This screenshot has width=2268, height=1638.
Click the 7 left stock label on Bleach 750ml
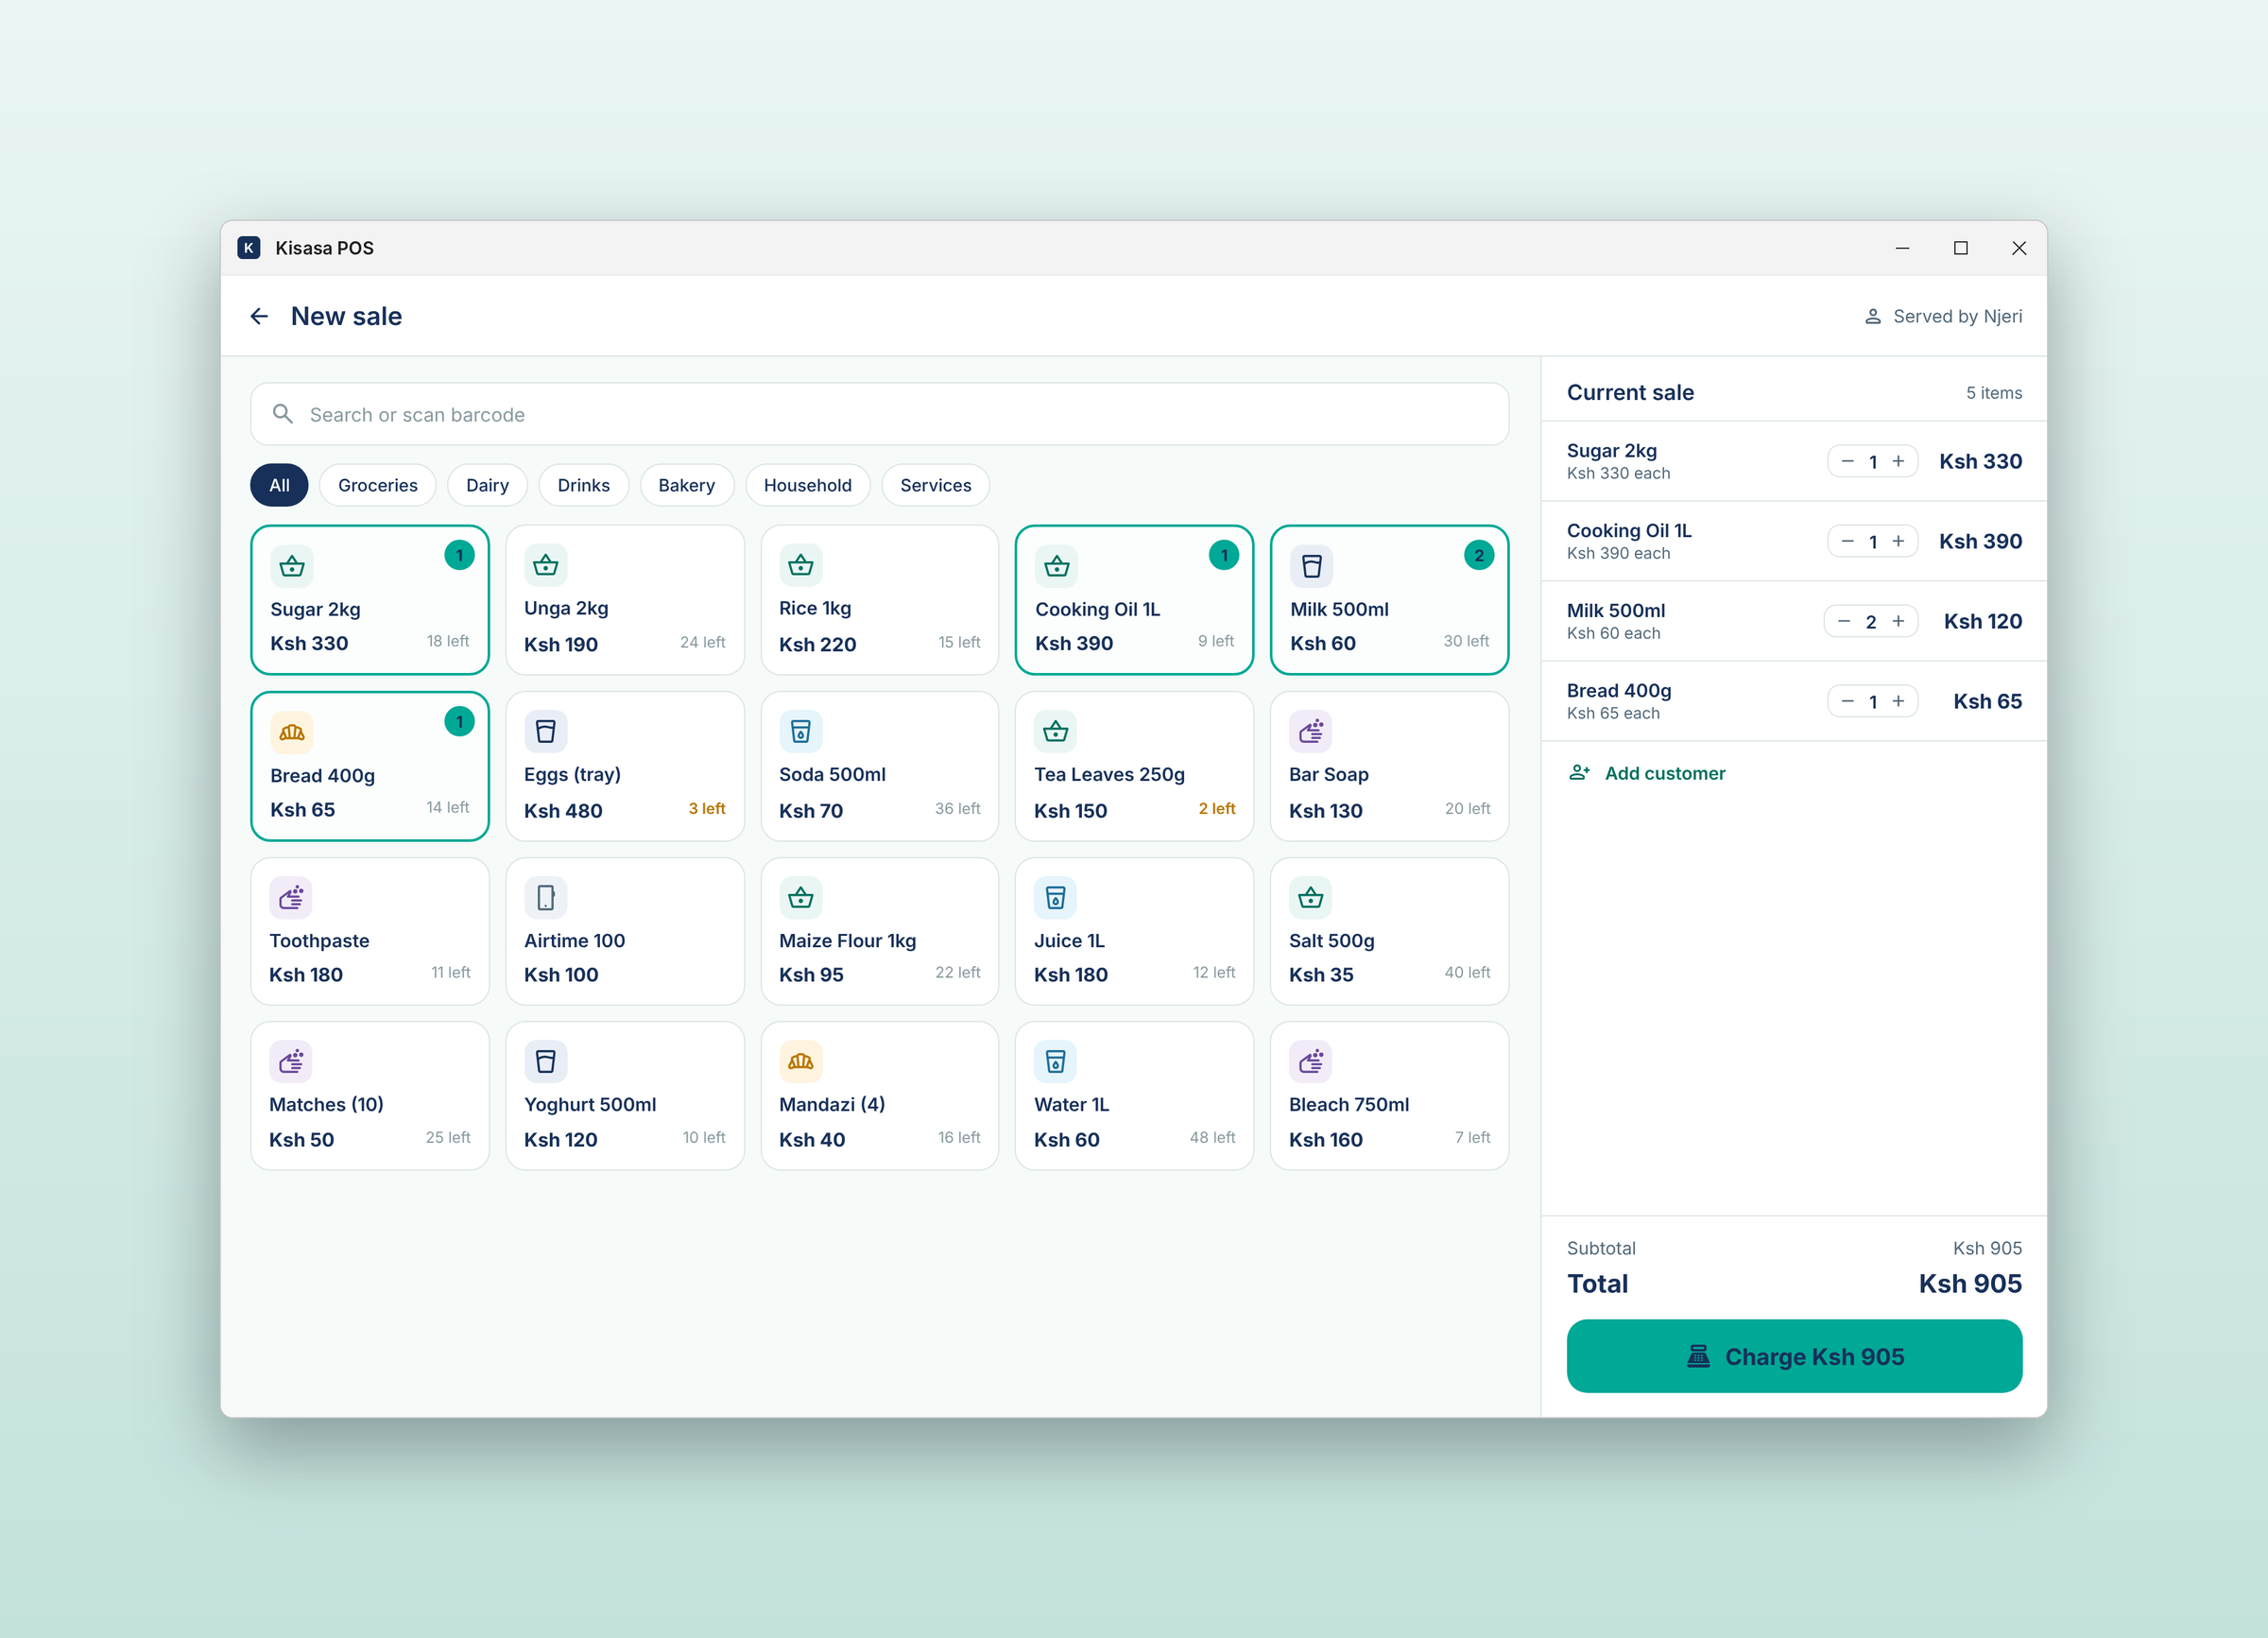(1472, 1137)
